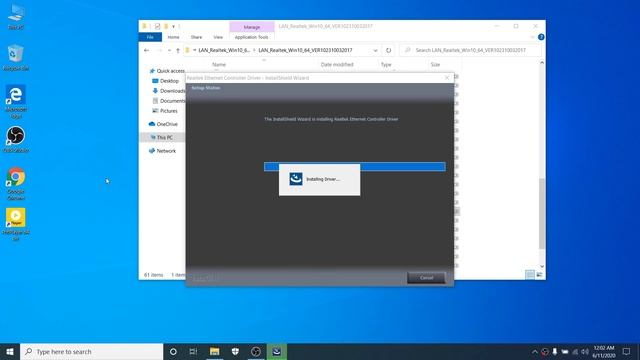The image size is (640, 360).
Task: Select the Manage contextual tab
Action: pos(252,27)
